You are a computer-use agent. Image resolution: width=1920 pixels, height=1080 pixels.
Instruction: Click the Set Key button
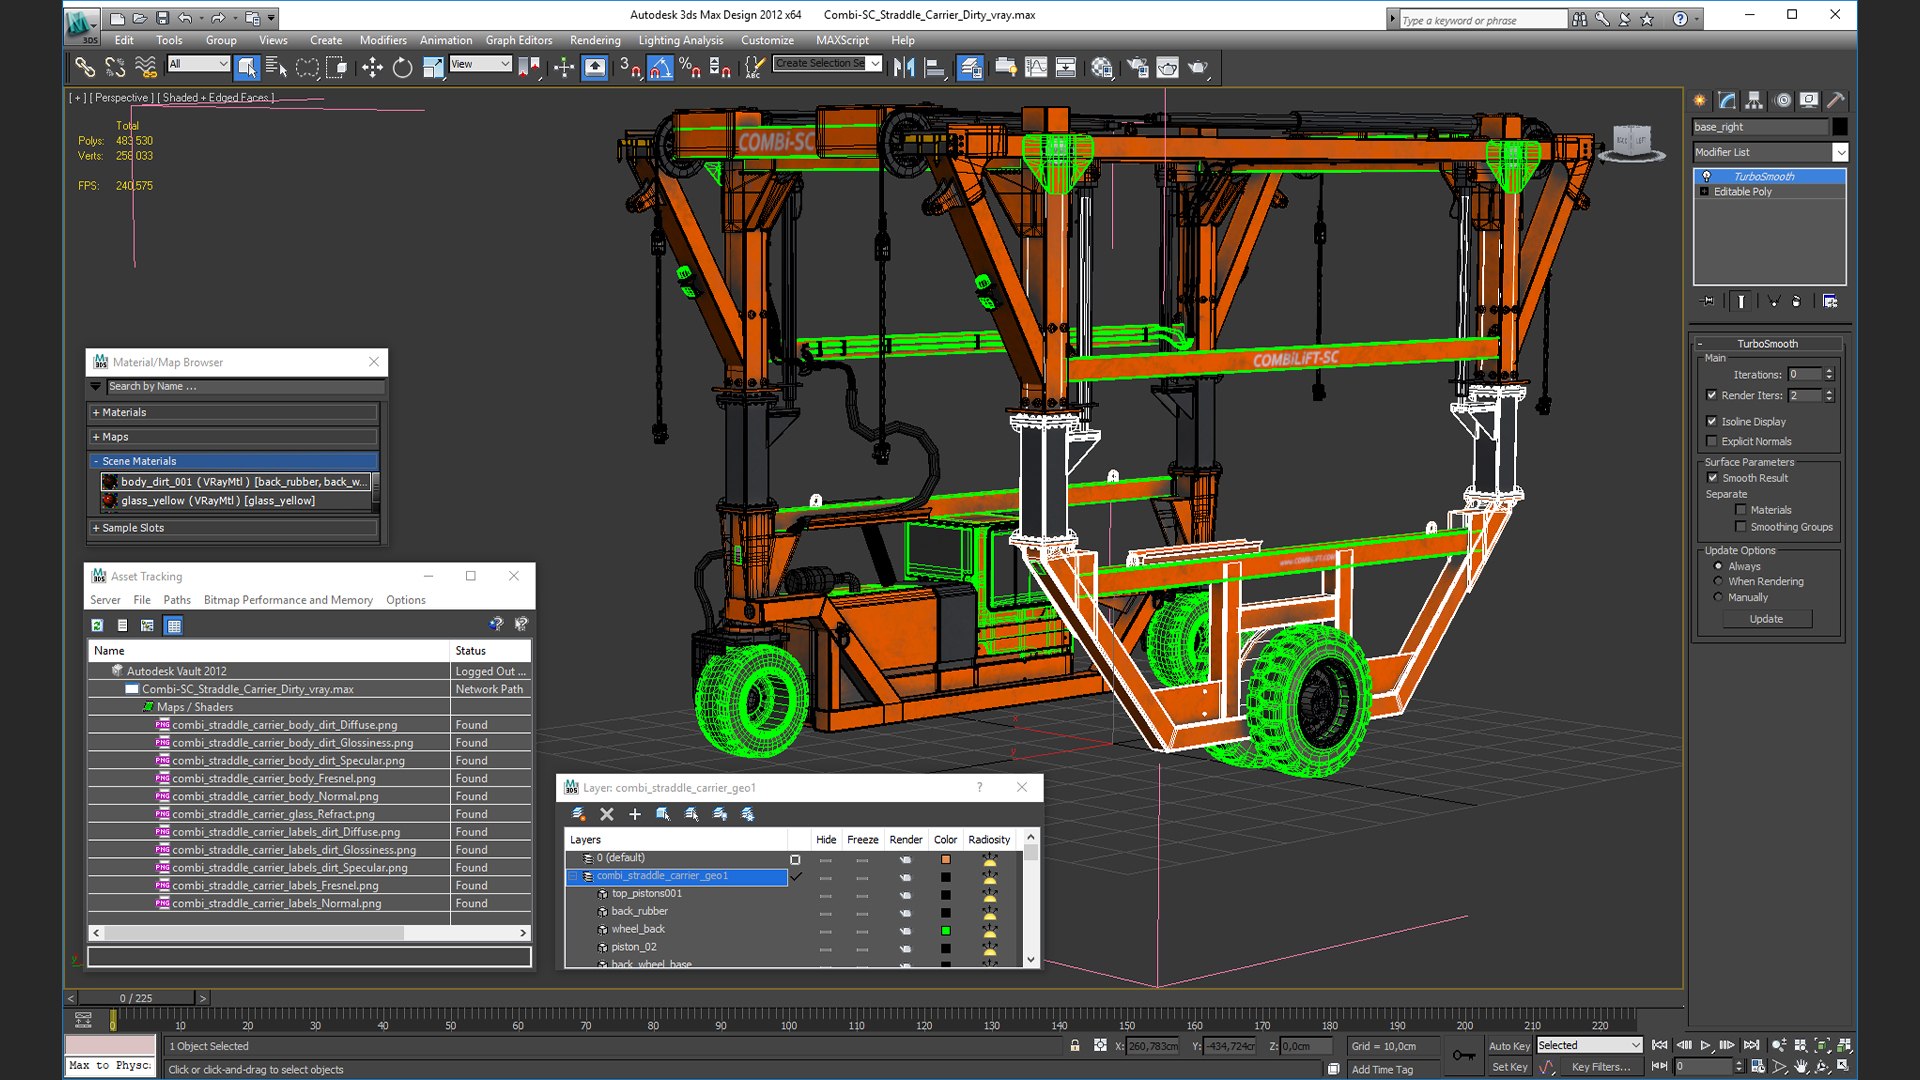pos(1509,1067)
